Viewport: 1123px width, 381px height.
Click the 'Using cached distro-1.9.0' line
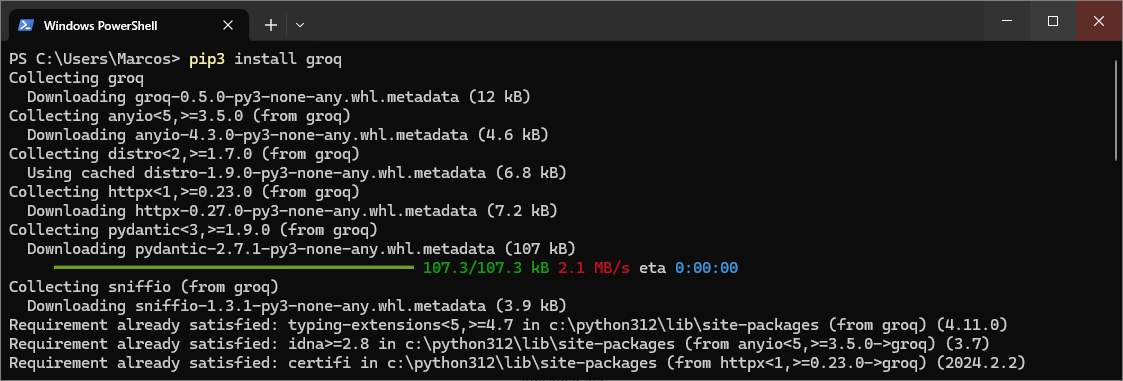tap(297, 173)
